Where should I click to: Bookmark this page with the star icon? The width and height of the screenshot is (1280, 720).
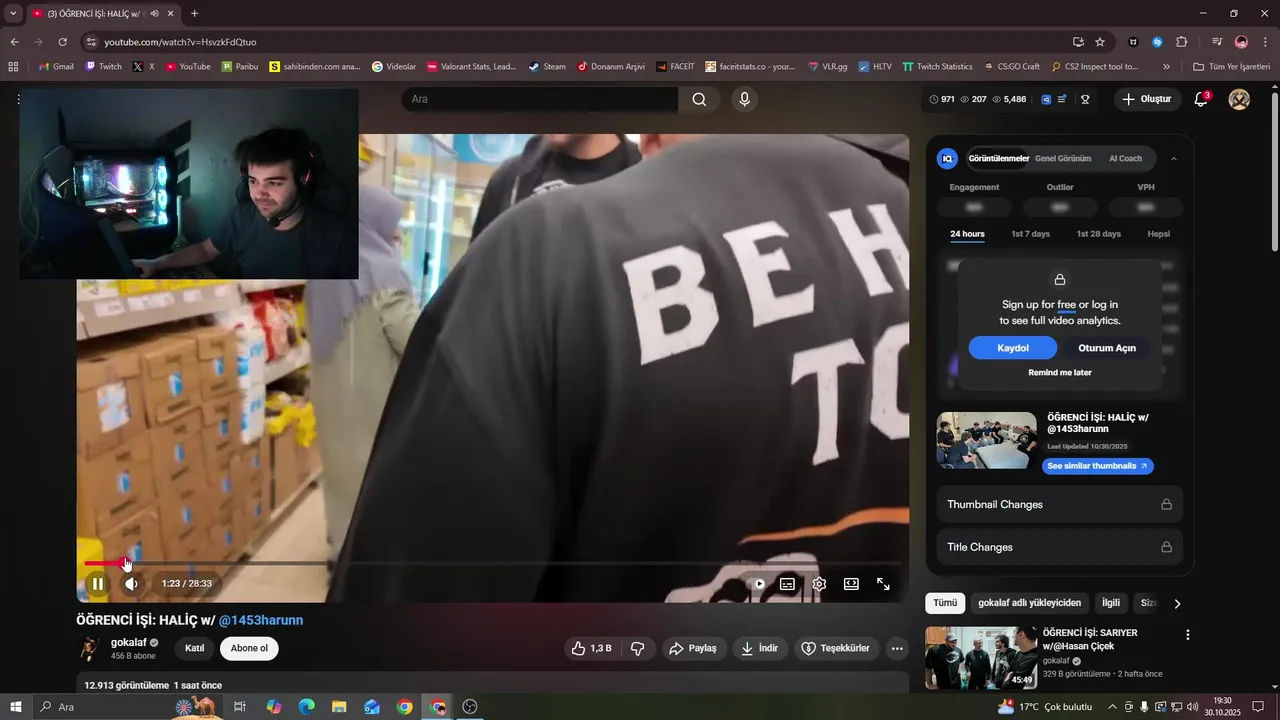[x=1100, y=42]
